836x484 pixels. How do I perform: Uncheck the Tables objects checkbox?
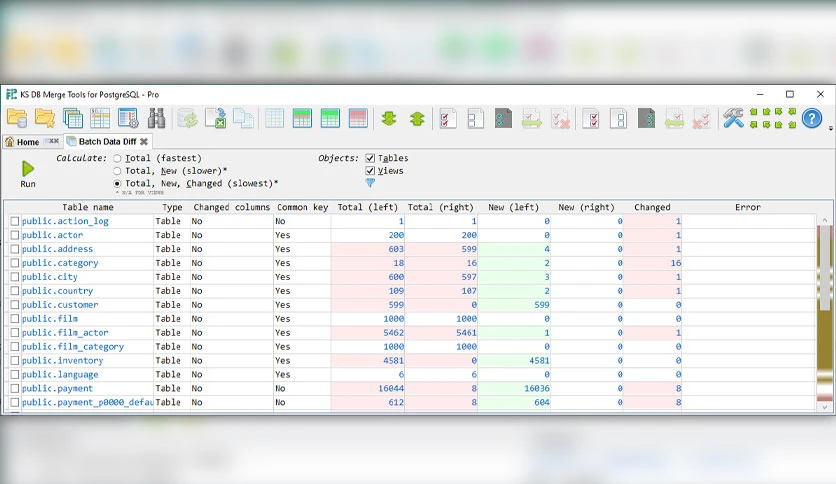point(370,158)
